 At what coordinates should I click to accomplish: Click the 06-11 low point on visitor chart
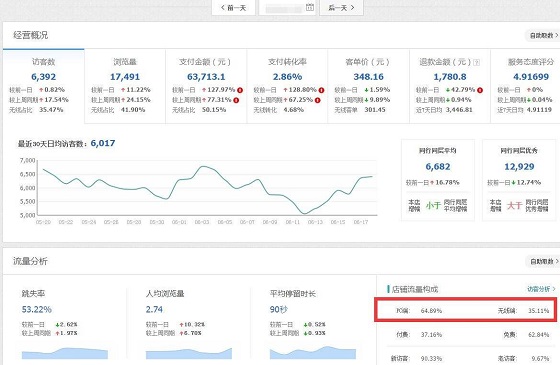pyautogui.click(x=304, y=214)
